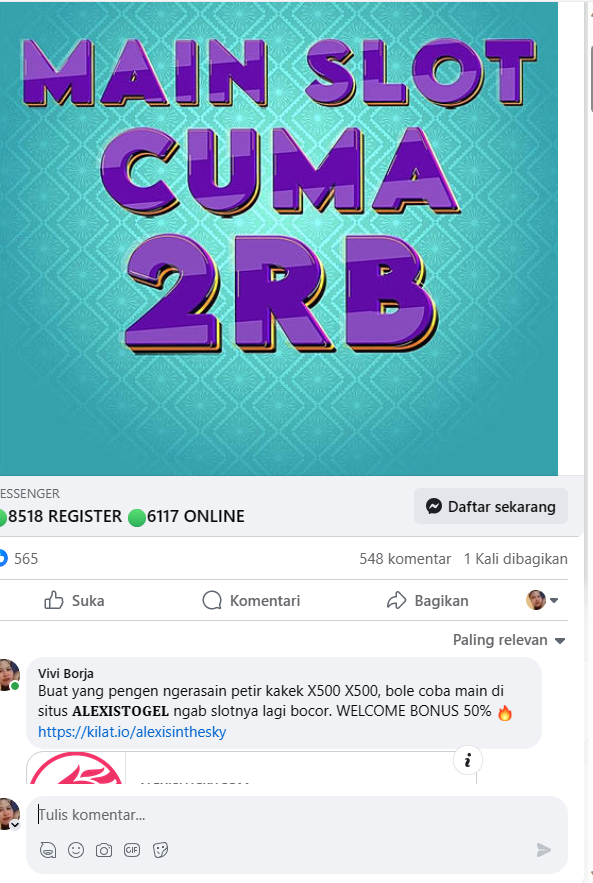Image resolution: width=593 pixels, height=883 pixels.
Task: Click the Daftar sekarang button
Action: click(x=491, y=506)
